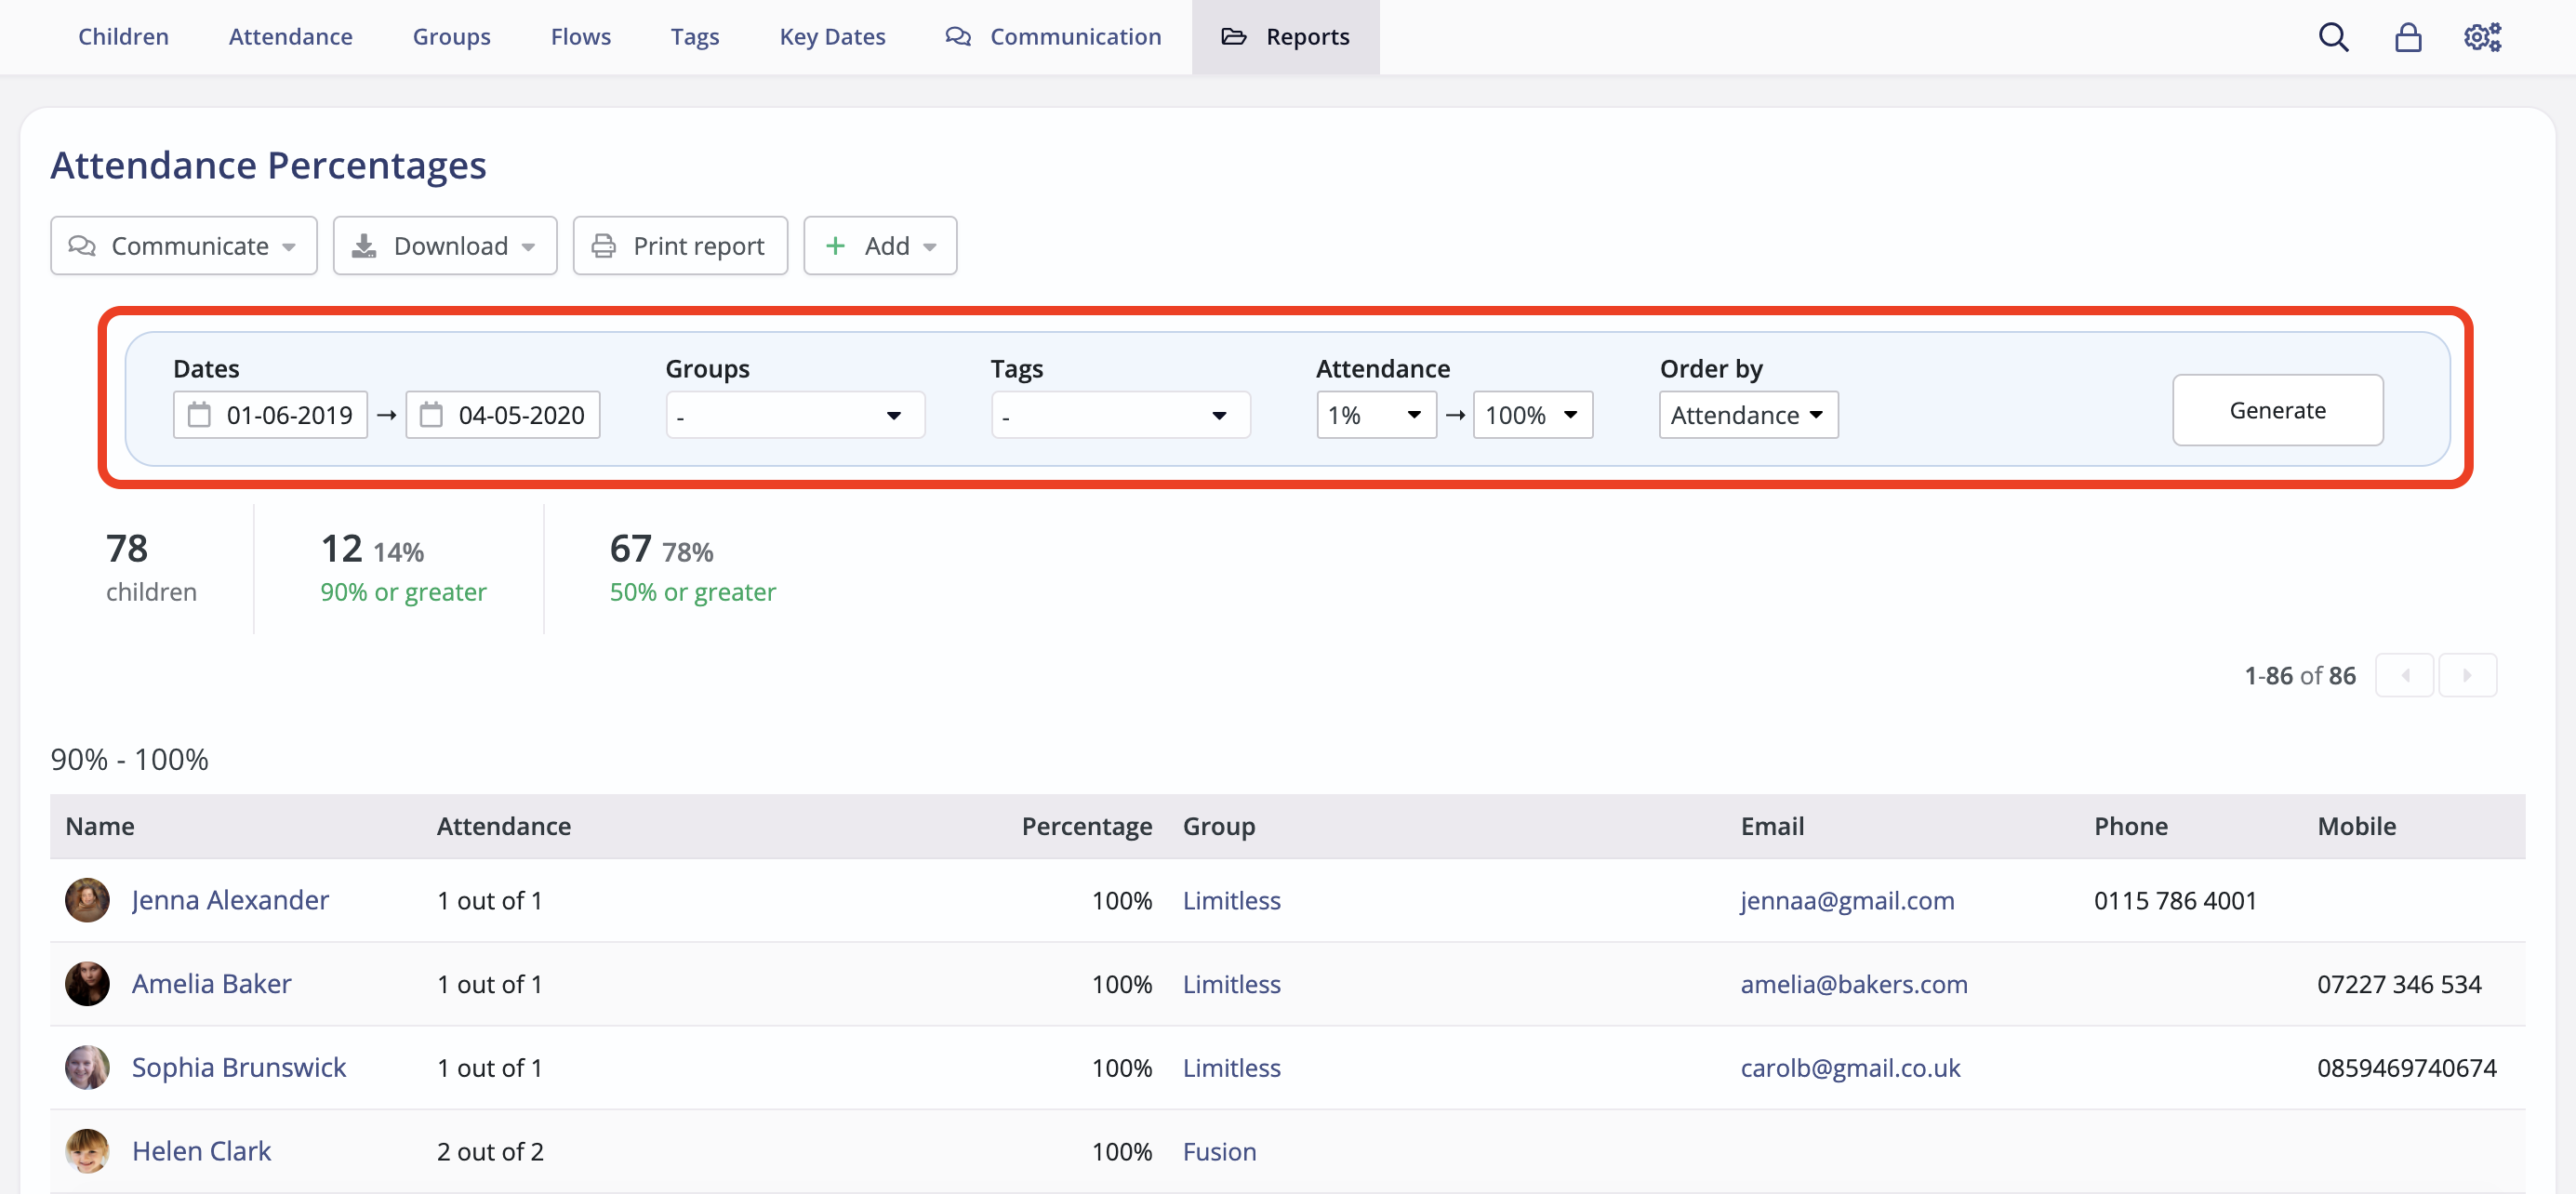Open the Groups filter dropdown

[794, 415]
